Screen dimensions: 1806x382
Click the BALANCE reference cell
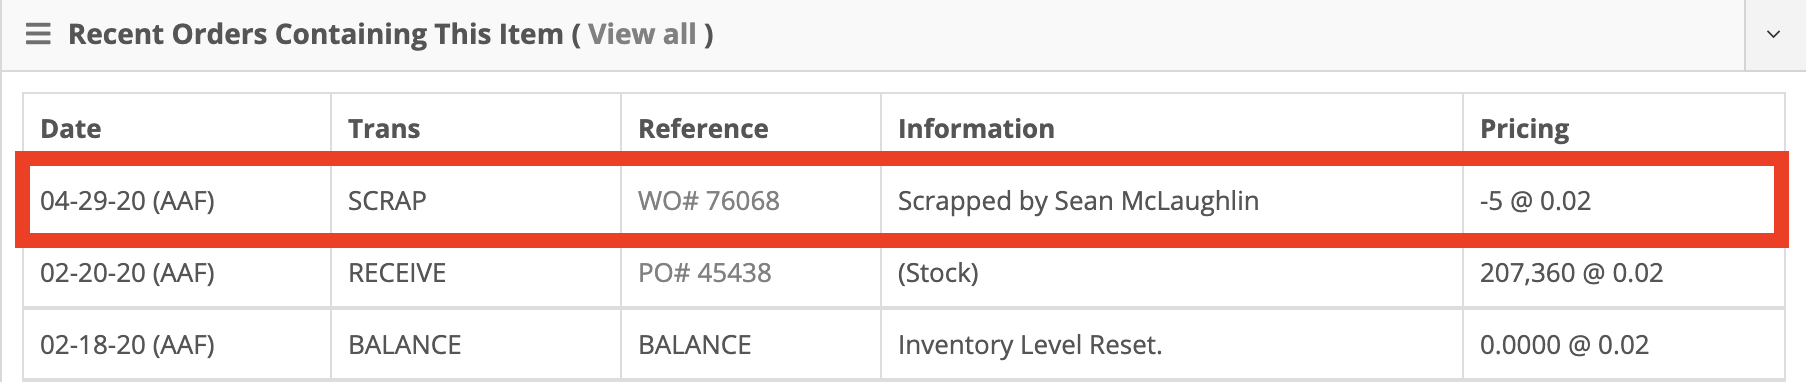751,345
